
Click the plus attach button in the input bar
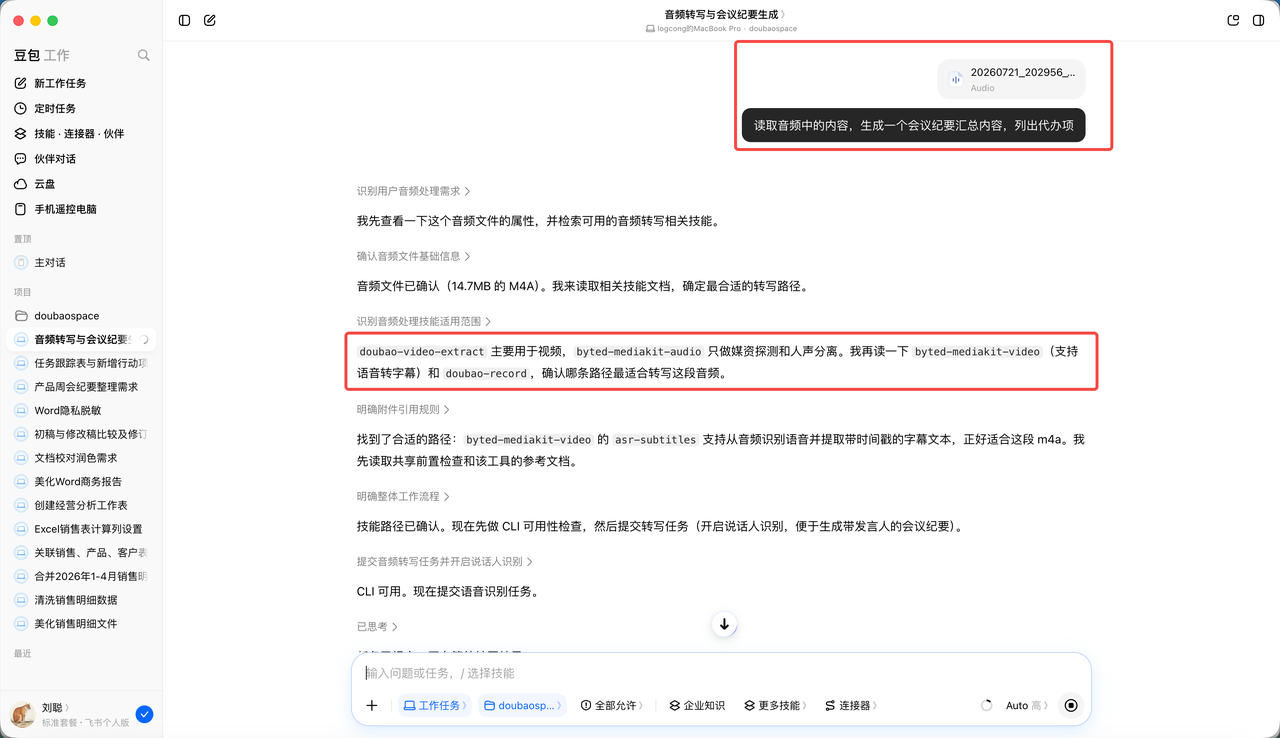[372, 705]
